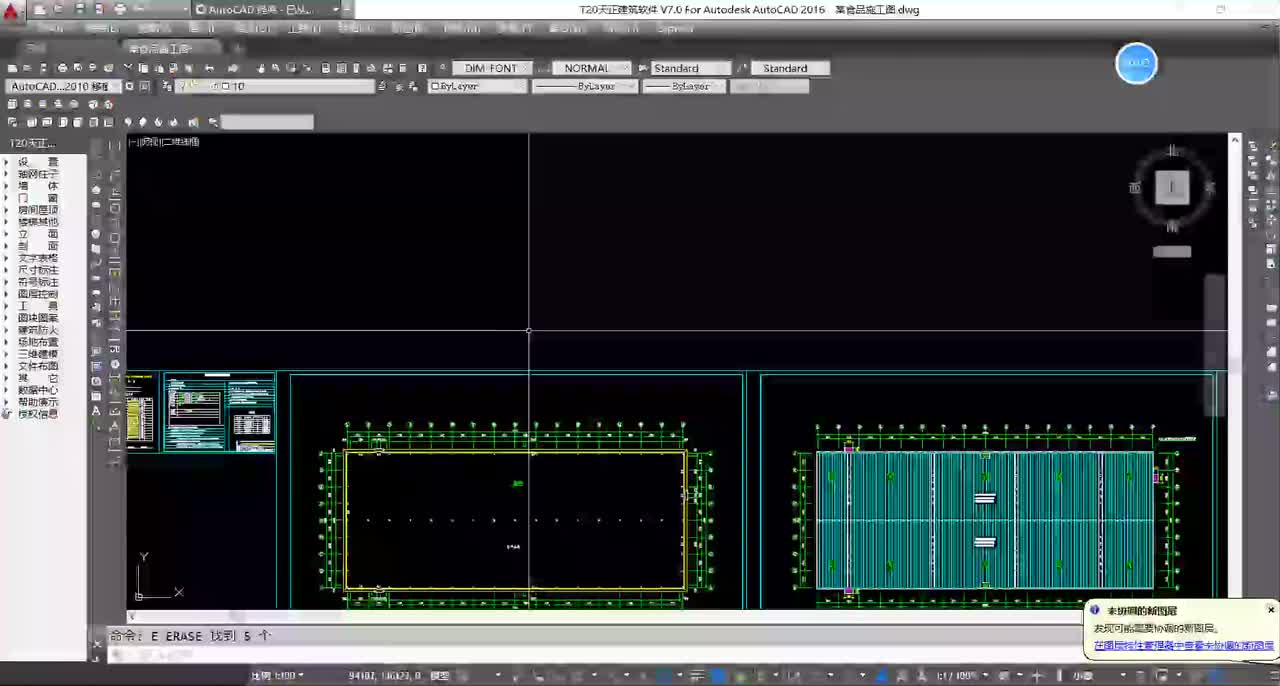Image resolution: width=1280 pixels, height=686 pixels.
Task: Click New drawing icon in standard toolbar
Action: [x=12, y=68]
